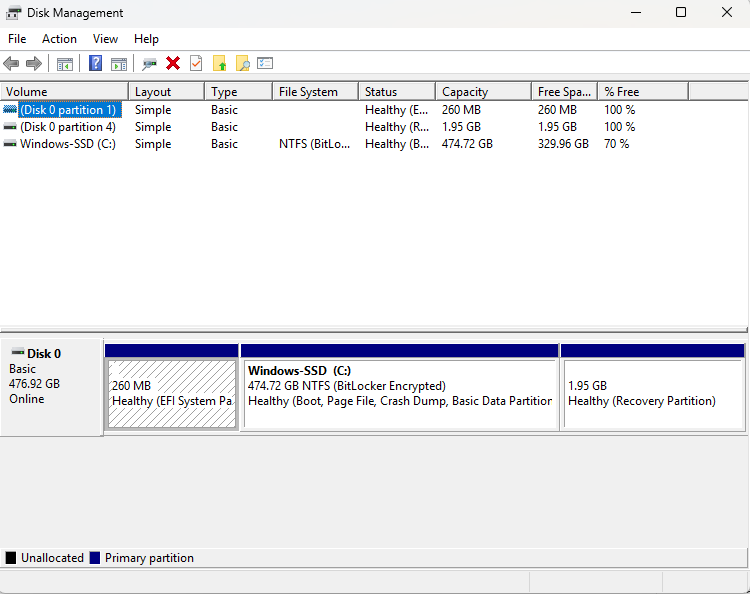Click the 329.96 GB free space cell
Viewport: 750px width, 594px height.
pyautogui.click(x=563, y=144)
